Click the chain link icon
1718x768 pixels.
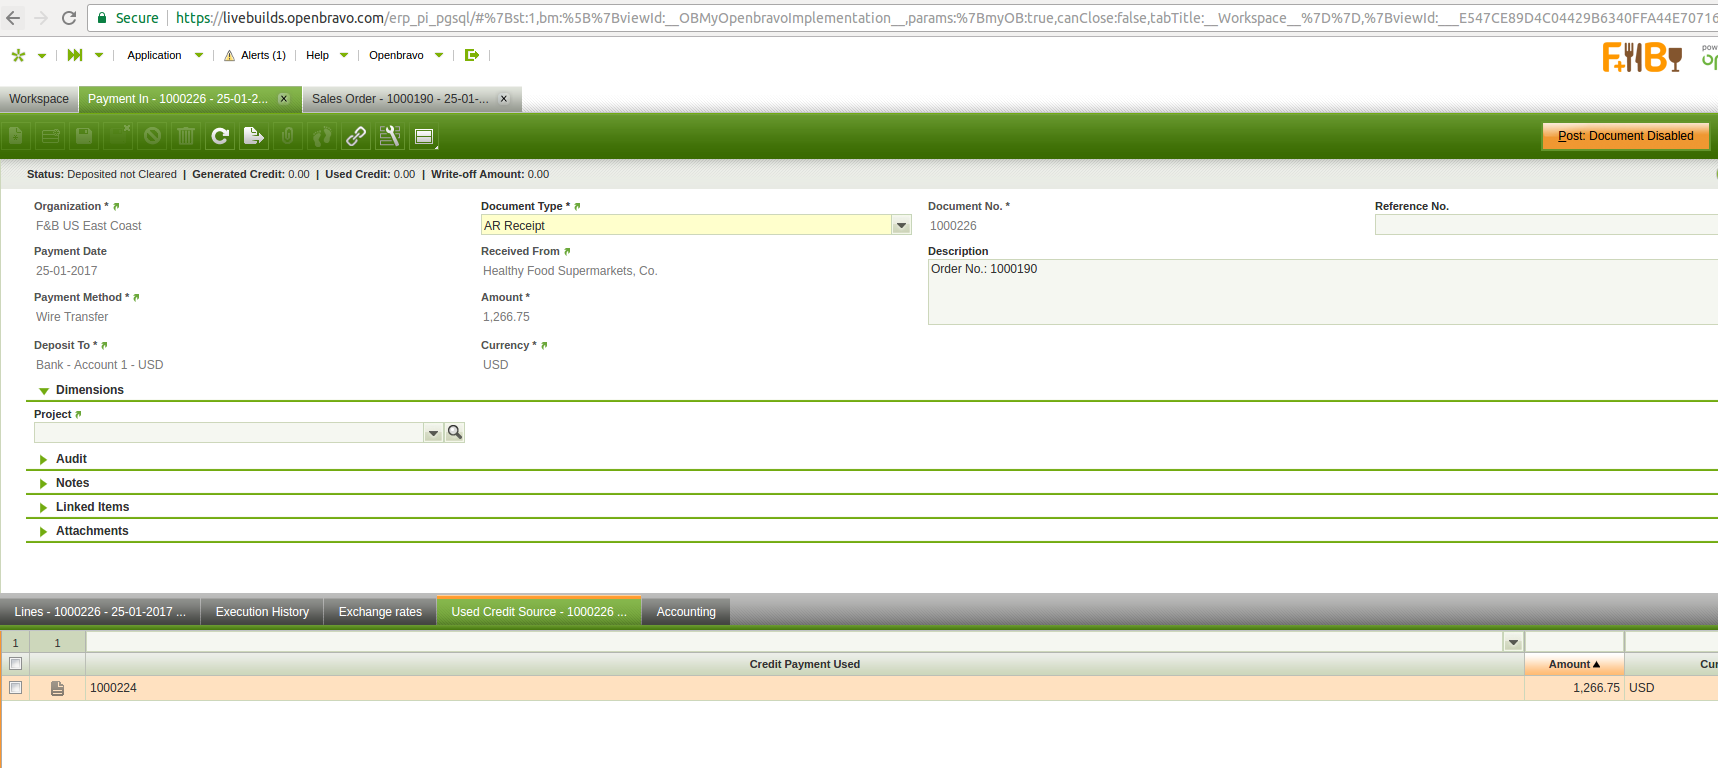click(x=356, y=136)
